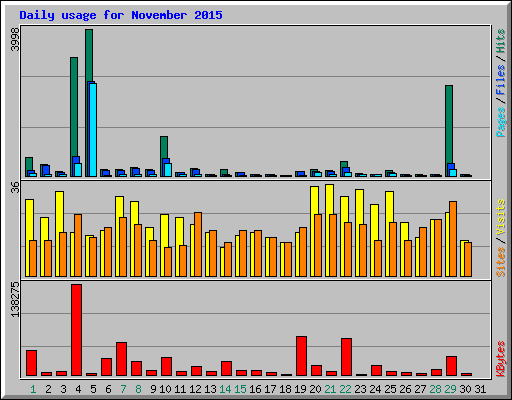Click the yellow "Visits" legend label
This screenshot has height=400, width=512.
tap(501, 217)
